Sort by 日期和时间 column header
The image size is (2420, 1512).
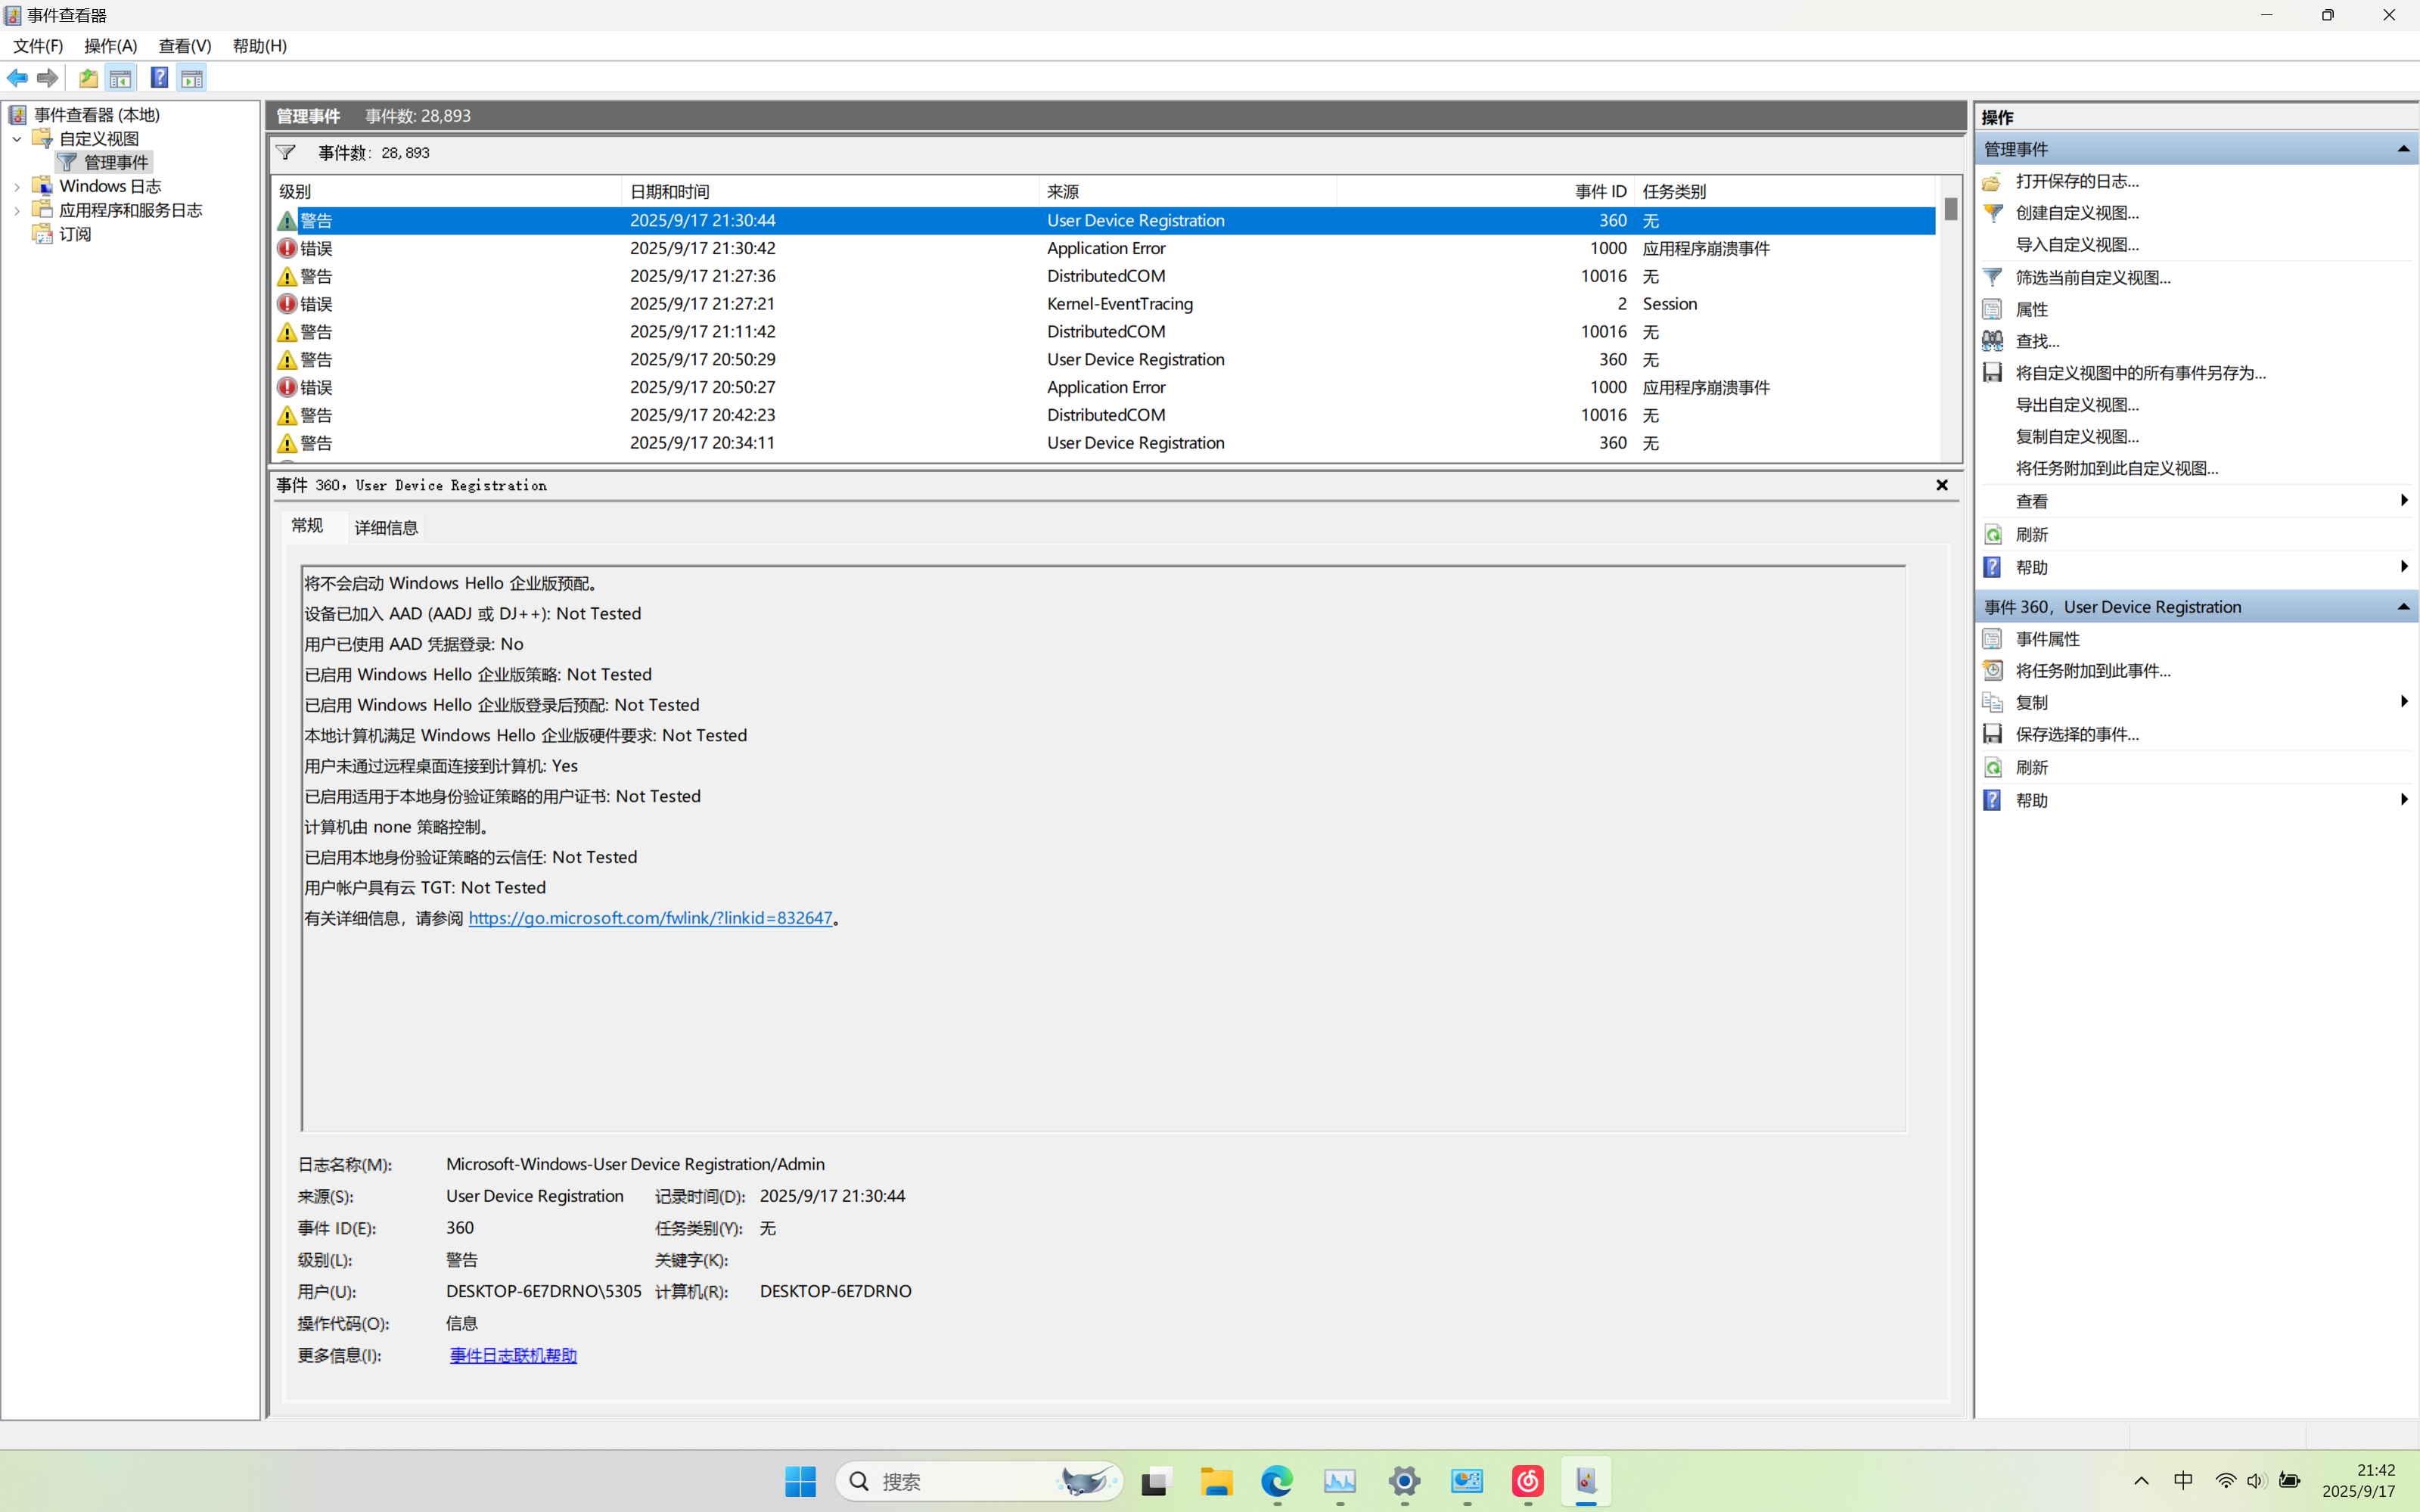coord(830,191)
